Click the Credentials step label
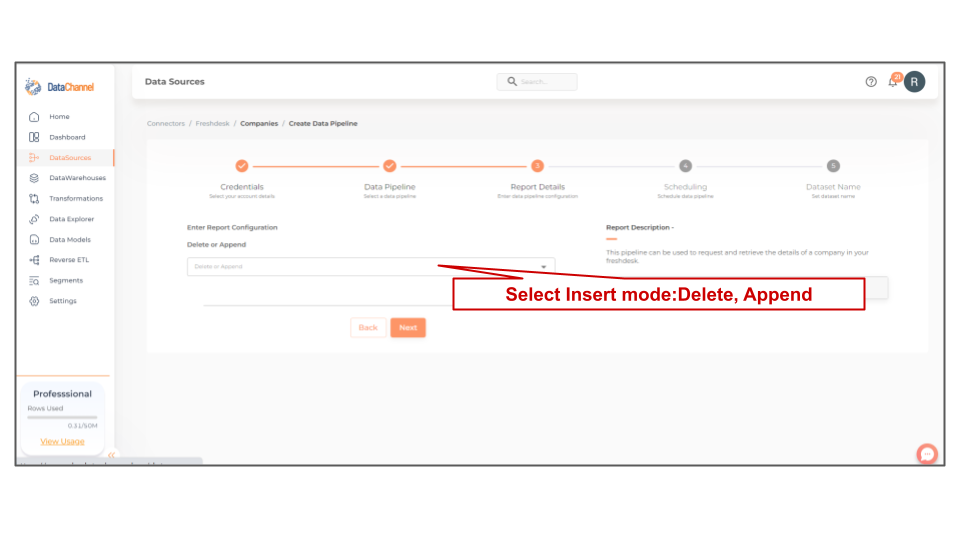The height and width of the screenshot is (540, 960). click(x=242, y=187)
